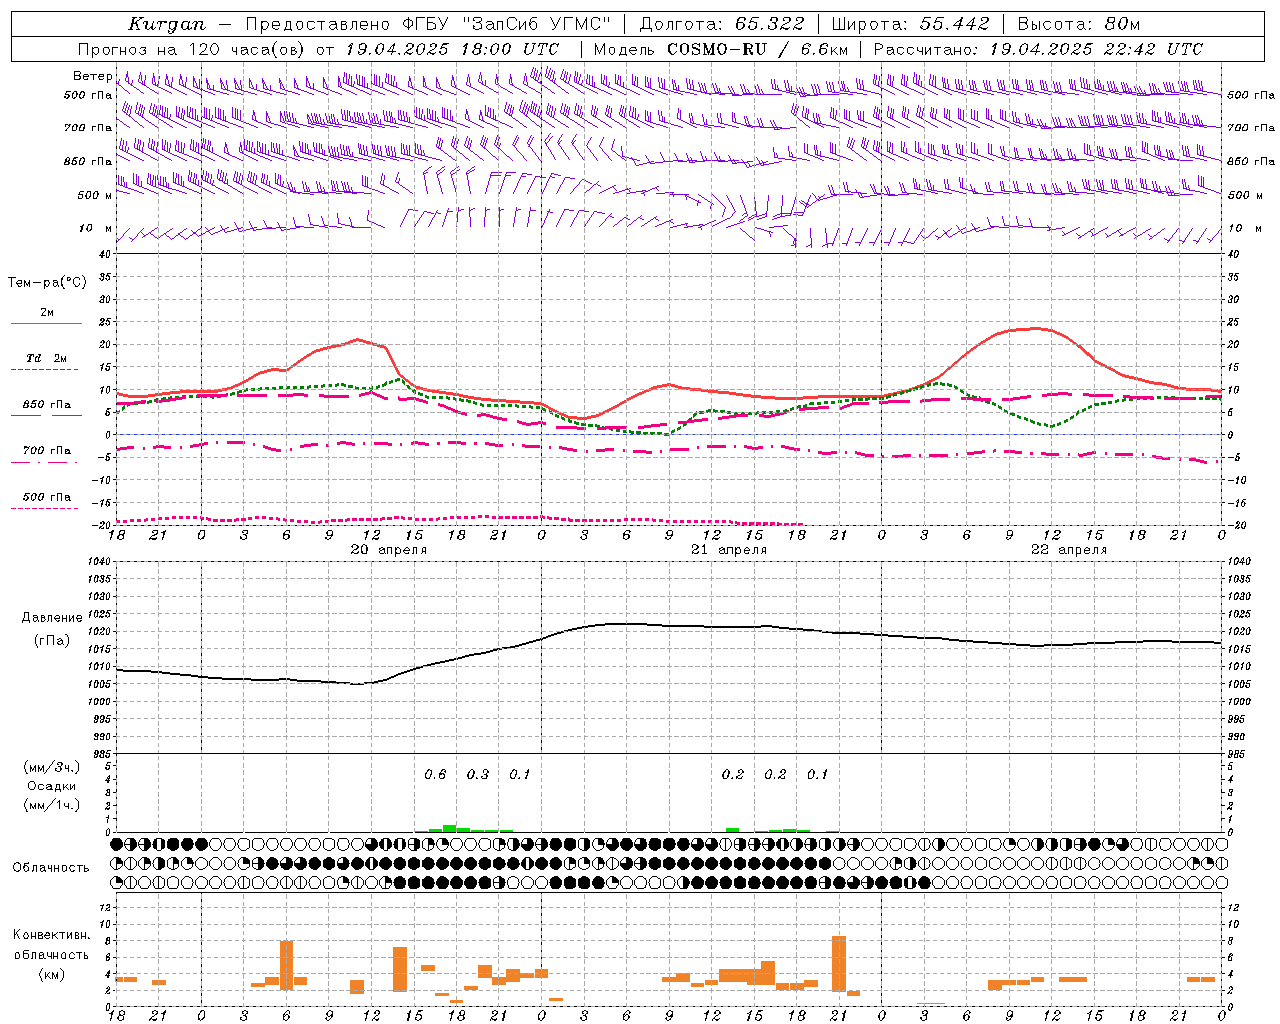Click the 3-hour precipitation value 0.3
Viewport: 1280px width, 1024px height.
click(478, 774)
